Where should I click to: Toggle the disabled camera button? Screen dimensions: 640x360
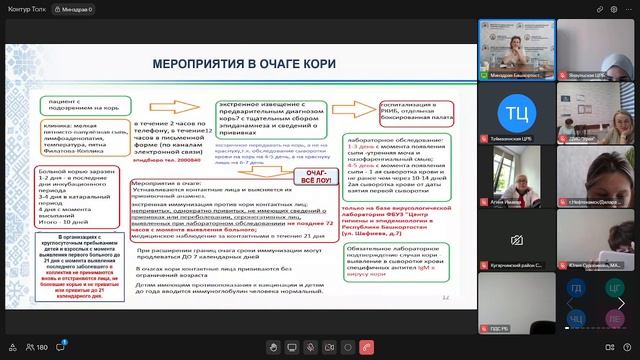pos(329,347)
